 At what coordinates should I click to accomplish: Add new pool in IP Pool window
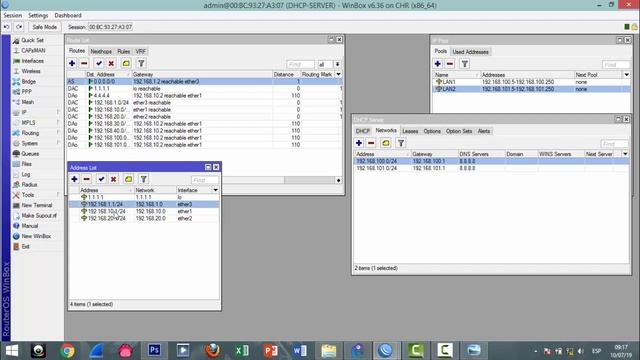(x=438, y=64)
